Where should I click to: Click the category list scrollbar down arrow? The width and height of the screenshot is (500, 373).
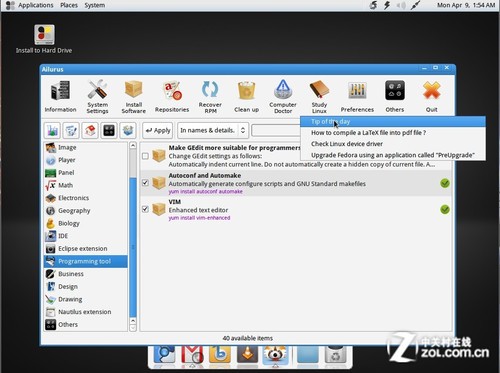point(133,328)
